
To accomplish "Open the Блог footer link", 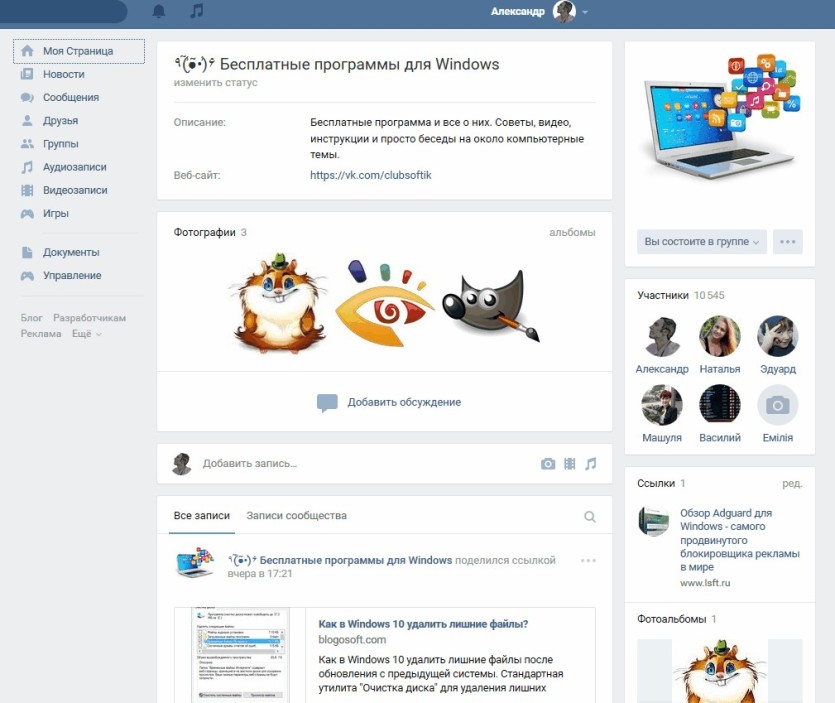I will [31, 318].
